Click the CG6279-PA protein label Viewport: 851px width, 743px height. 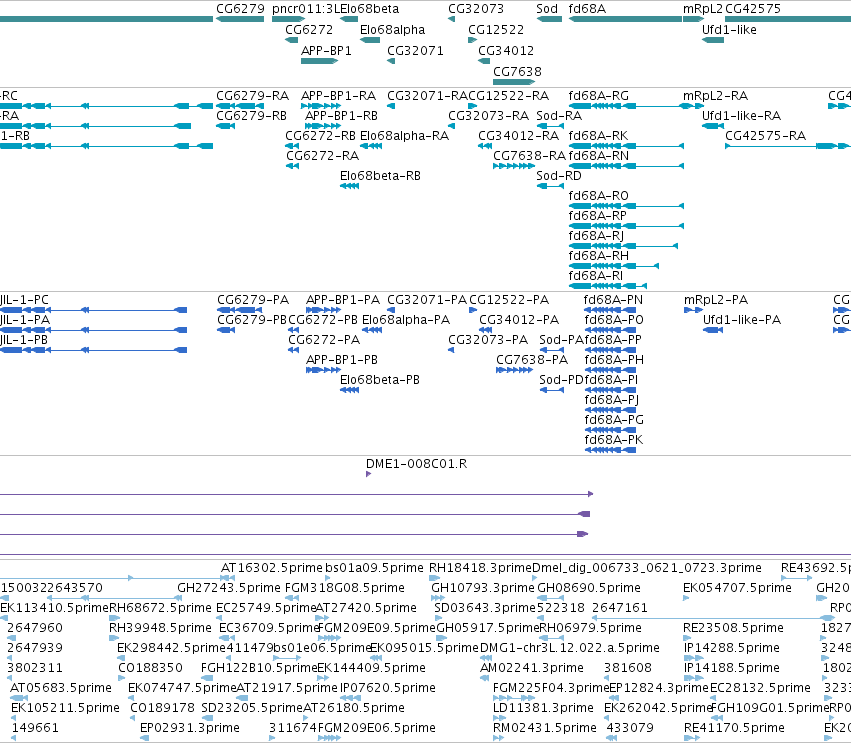click(253, 300)
